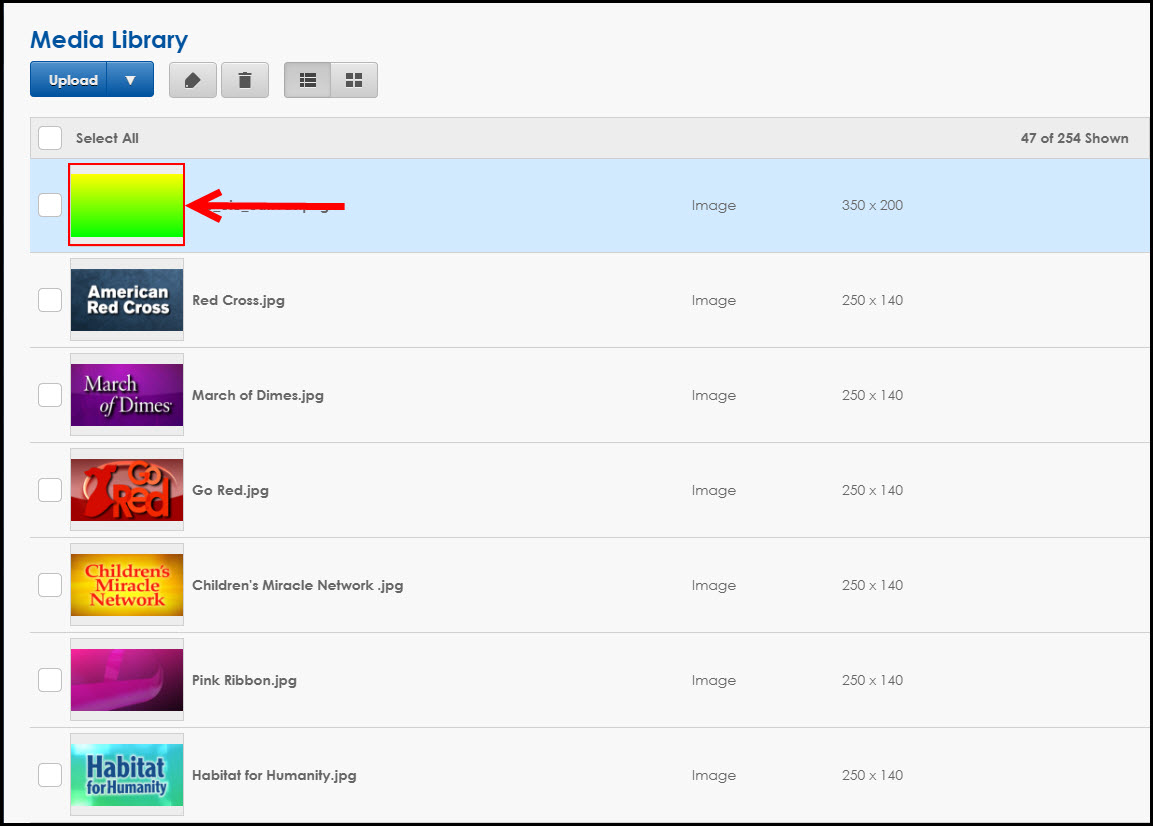The width and height of the screenshot is (1153, 826).
Task: Click the Children's Miracle Network thumbnail
Action: [126, 585]
